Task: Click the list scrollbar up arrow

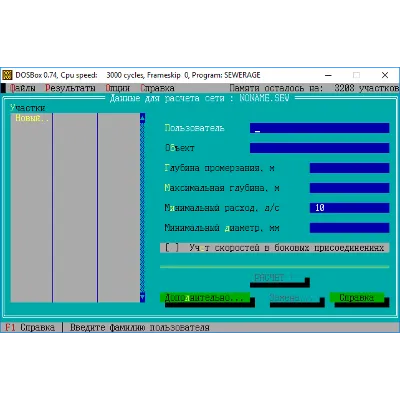Action: [x=142, y=118]
